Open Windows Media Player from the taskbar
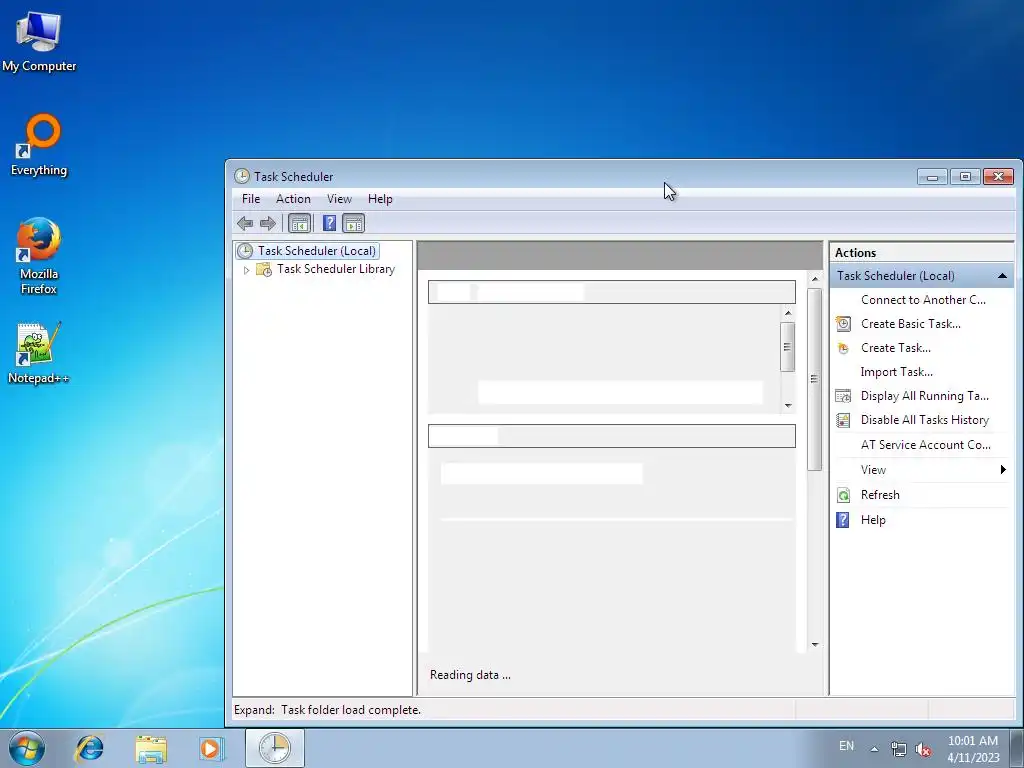This screenshot has height=768, width=1024. pos(212,748)
